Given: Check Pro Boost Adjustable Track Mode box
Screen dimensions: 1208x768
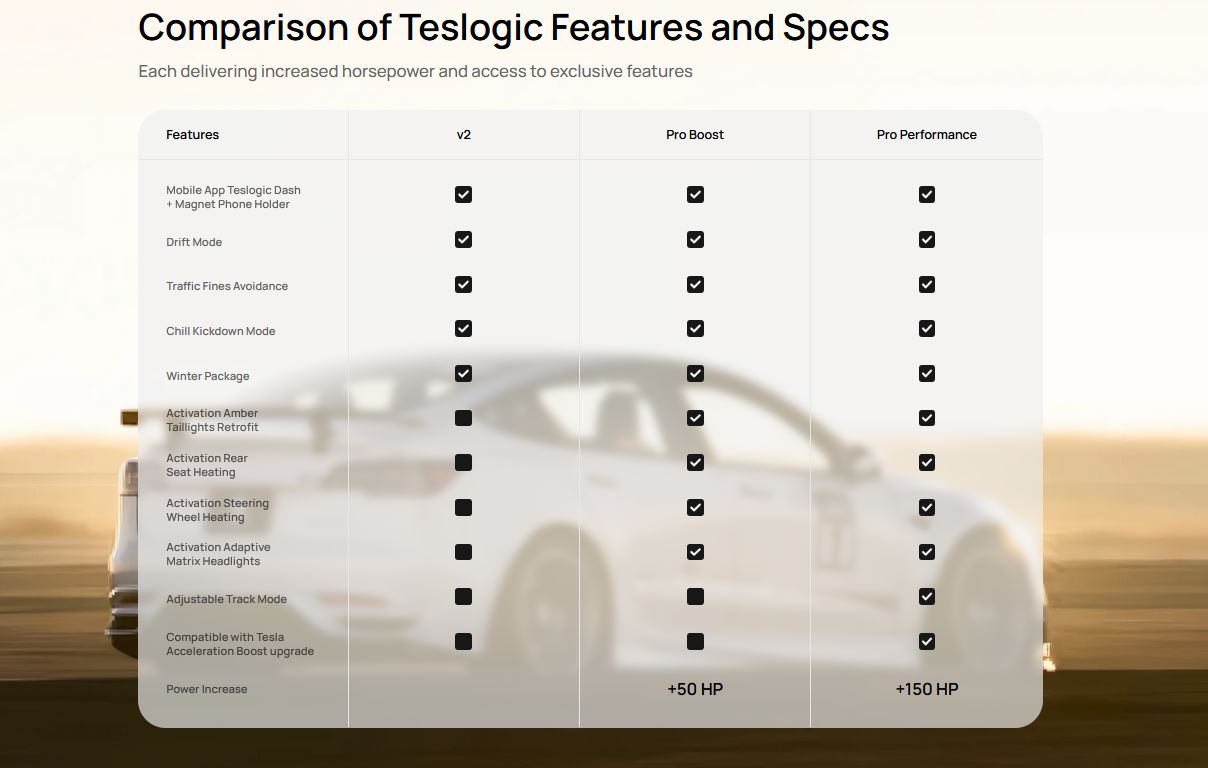Looking at the screenshot, I should pyautogui.click(x=695, y=597).
